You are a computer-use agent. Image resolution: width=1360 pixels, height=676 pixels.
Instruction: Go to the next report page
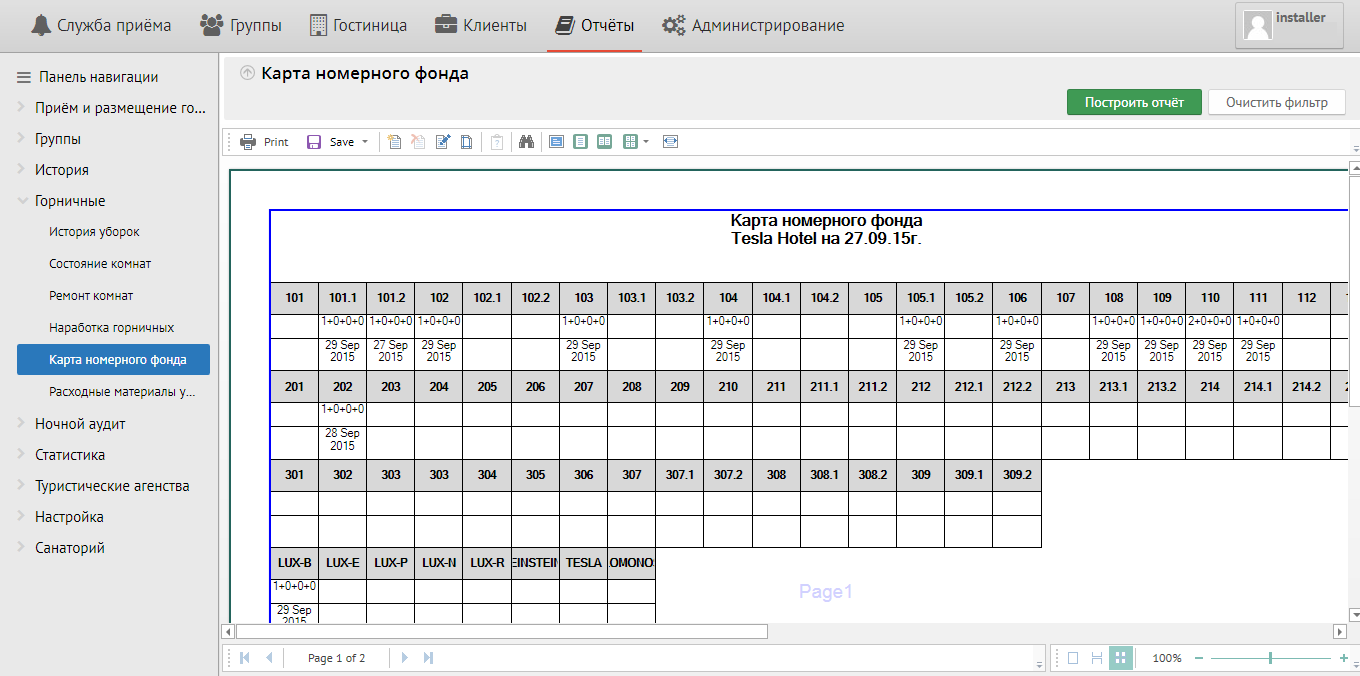coord(405,658)
